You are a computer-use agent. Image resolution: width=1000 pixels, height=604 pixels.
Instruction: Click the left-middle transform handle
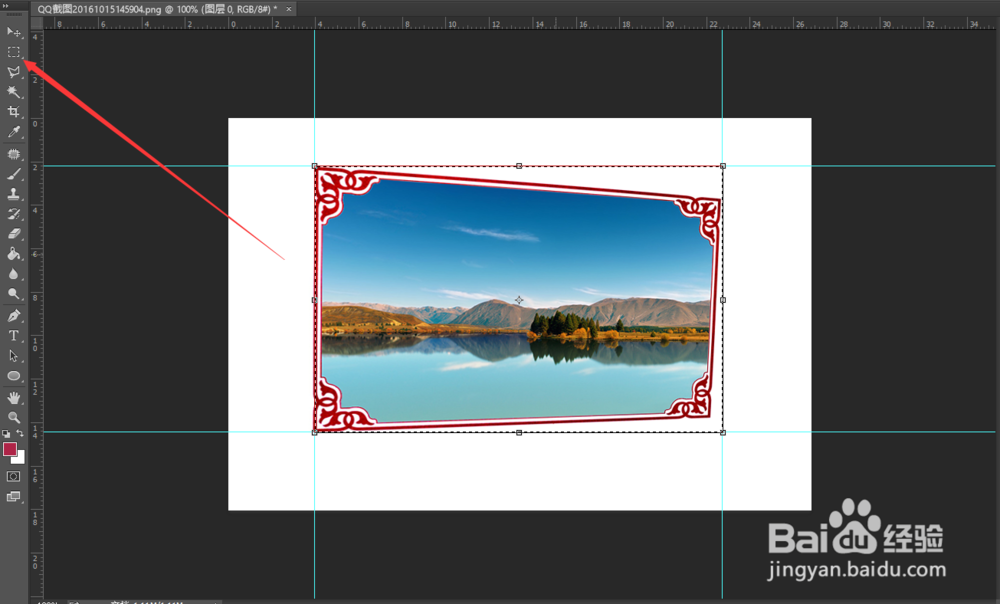coord(314,300)
